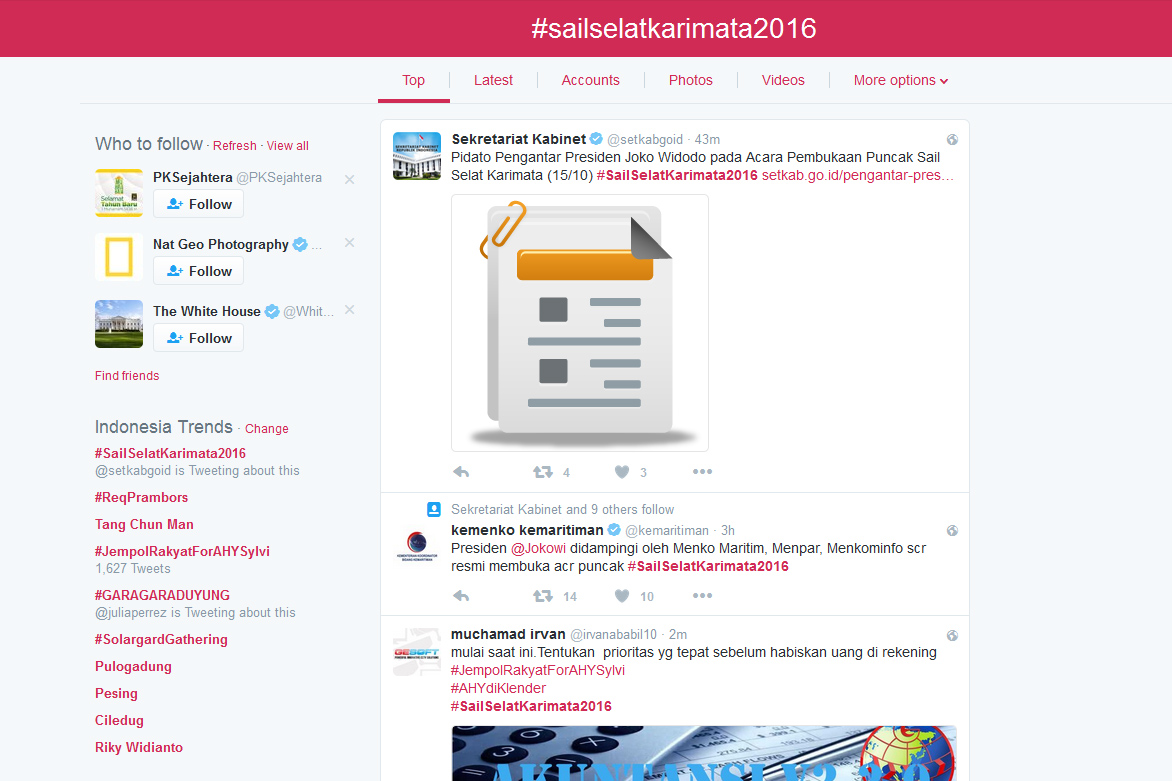The width and height of the screenshot is (1172, 781).
Task: Follow The White House account
Action: tap(199, 338)
